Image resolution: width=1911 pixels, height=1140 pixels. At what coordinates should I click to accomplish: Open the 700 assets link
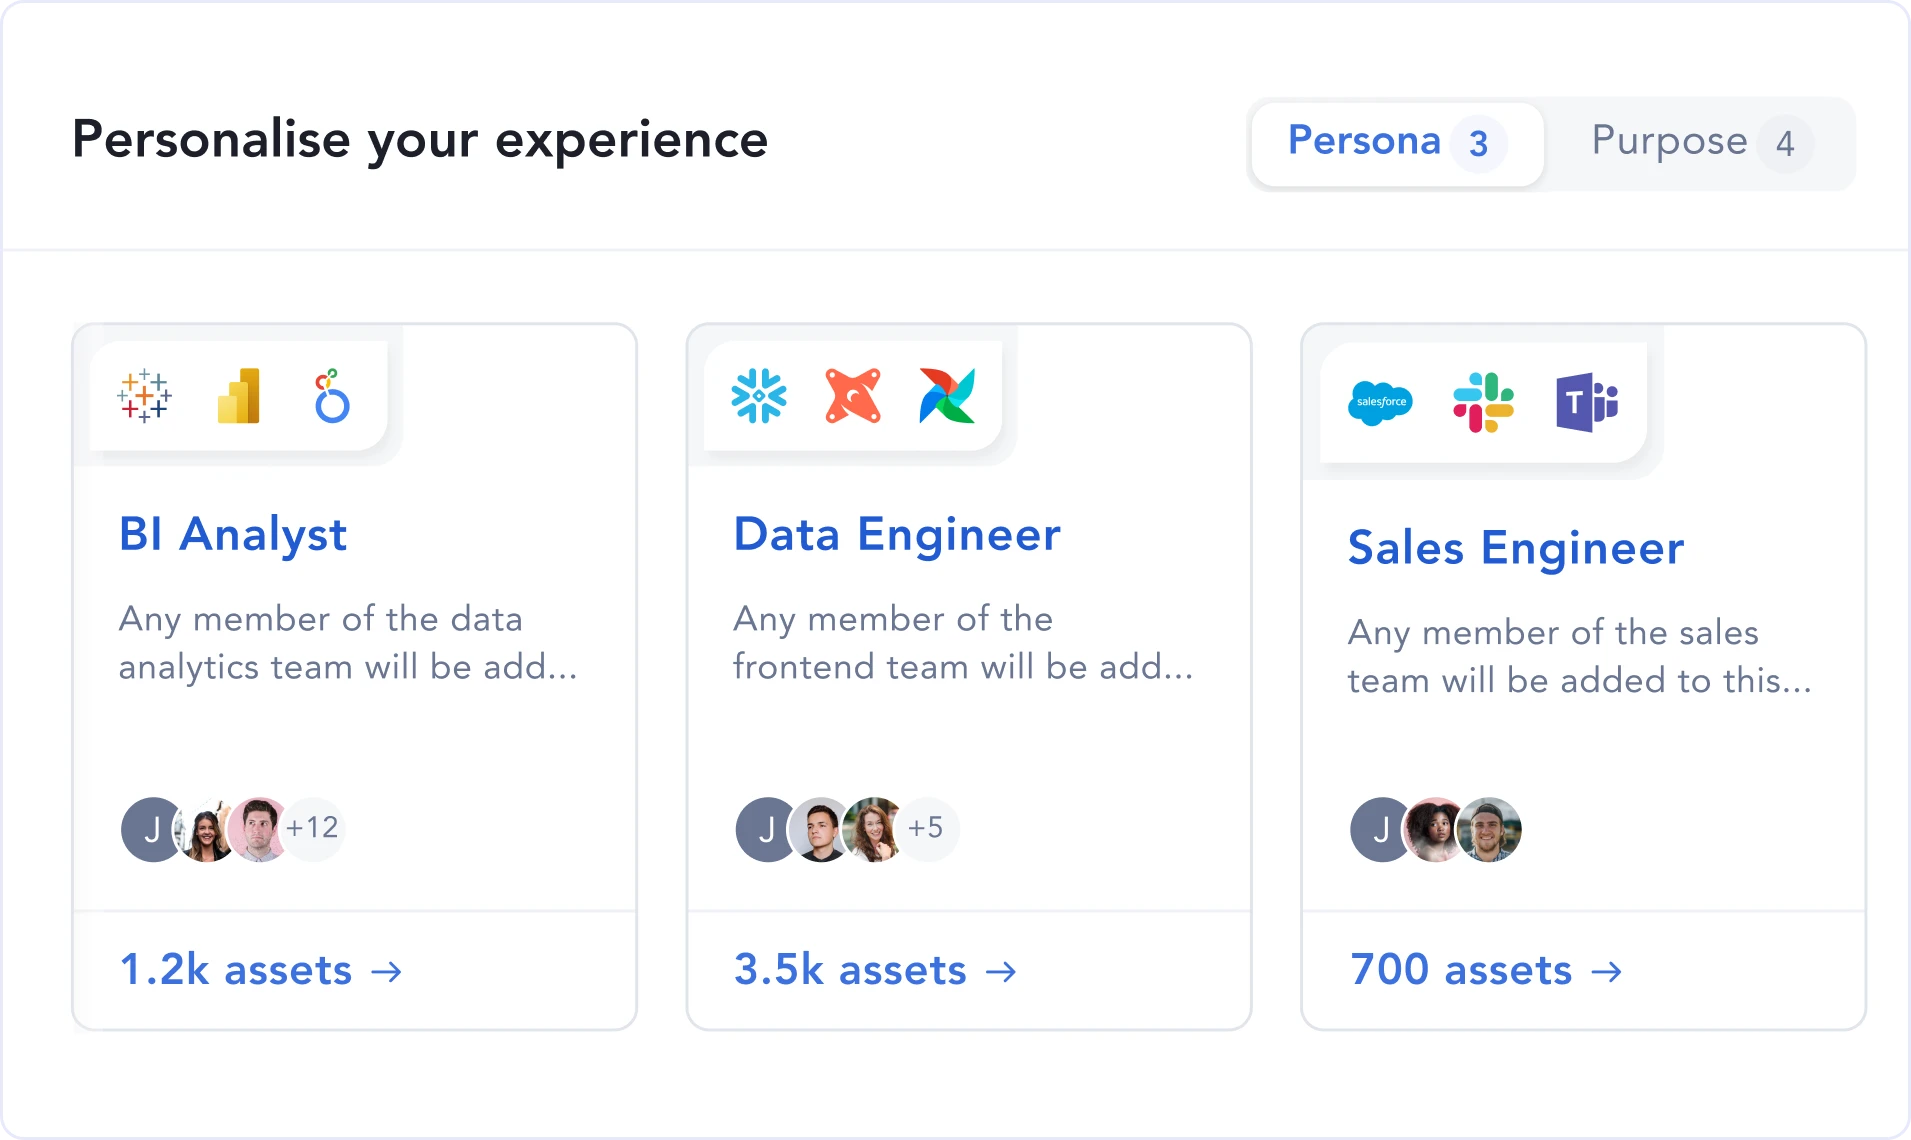[1486, 970]
